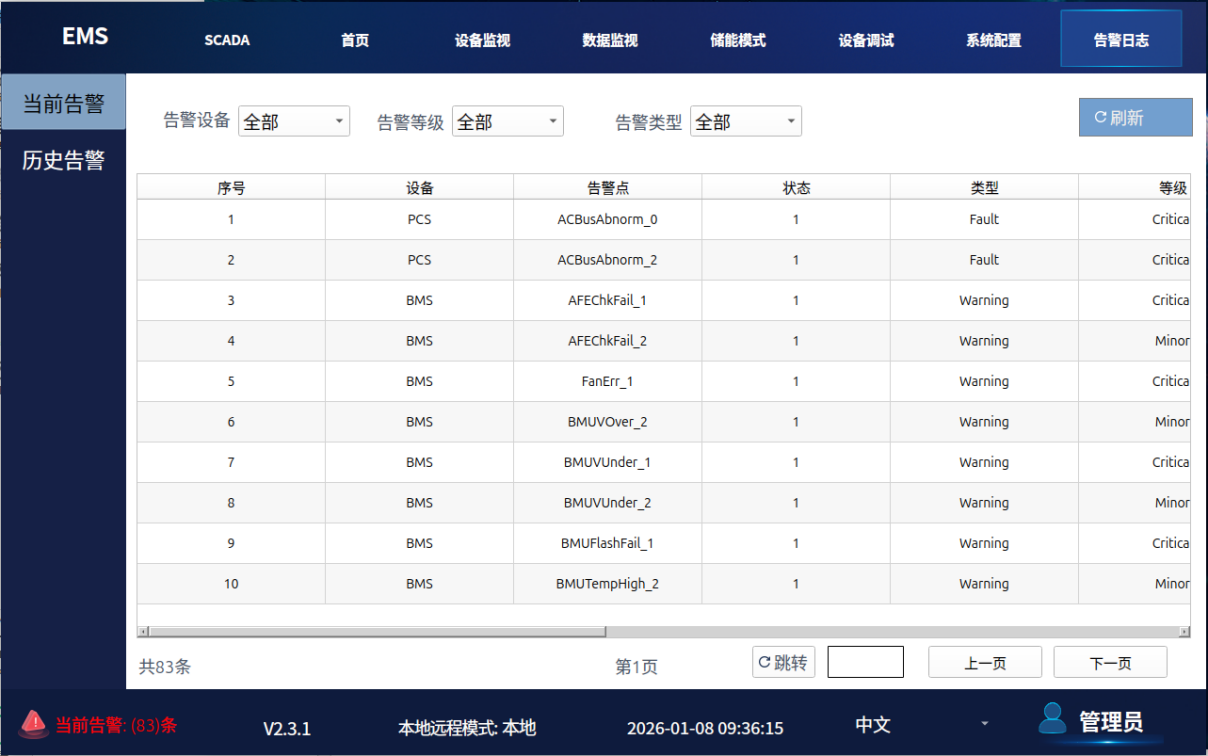Click the page number input field
The height and width of the screenshot is (756, 1208).
[866, 662]
